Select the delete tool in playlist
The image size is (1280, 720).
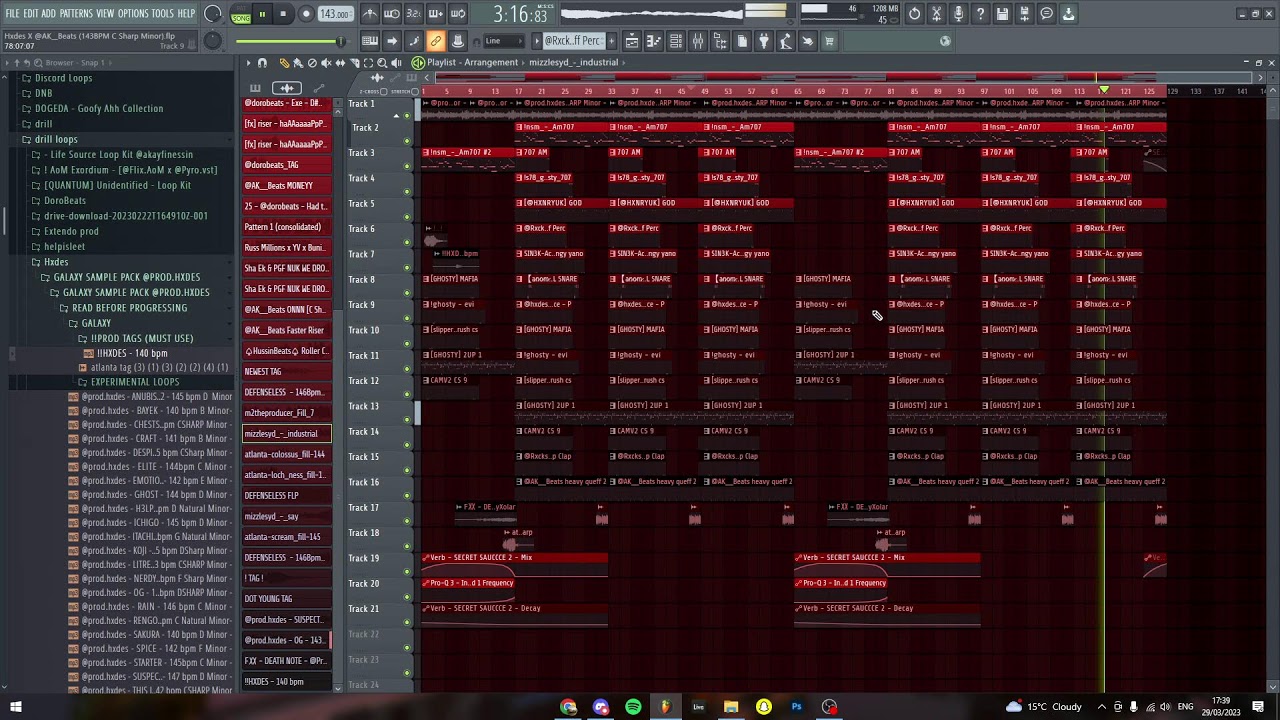pos(312,63)
